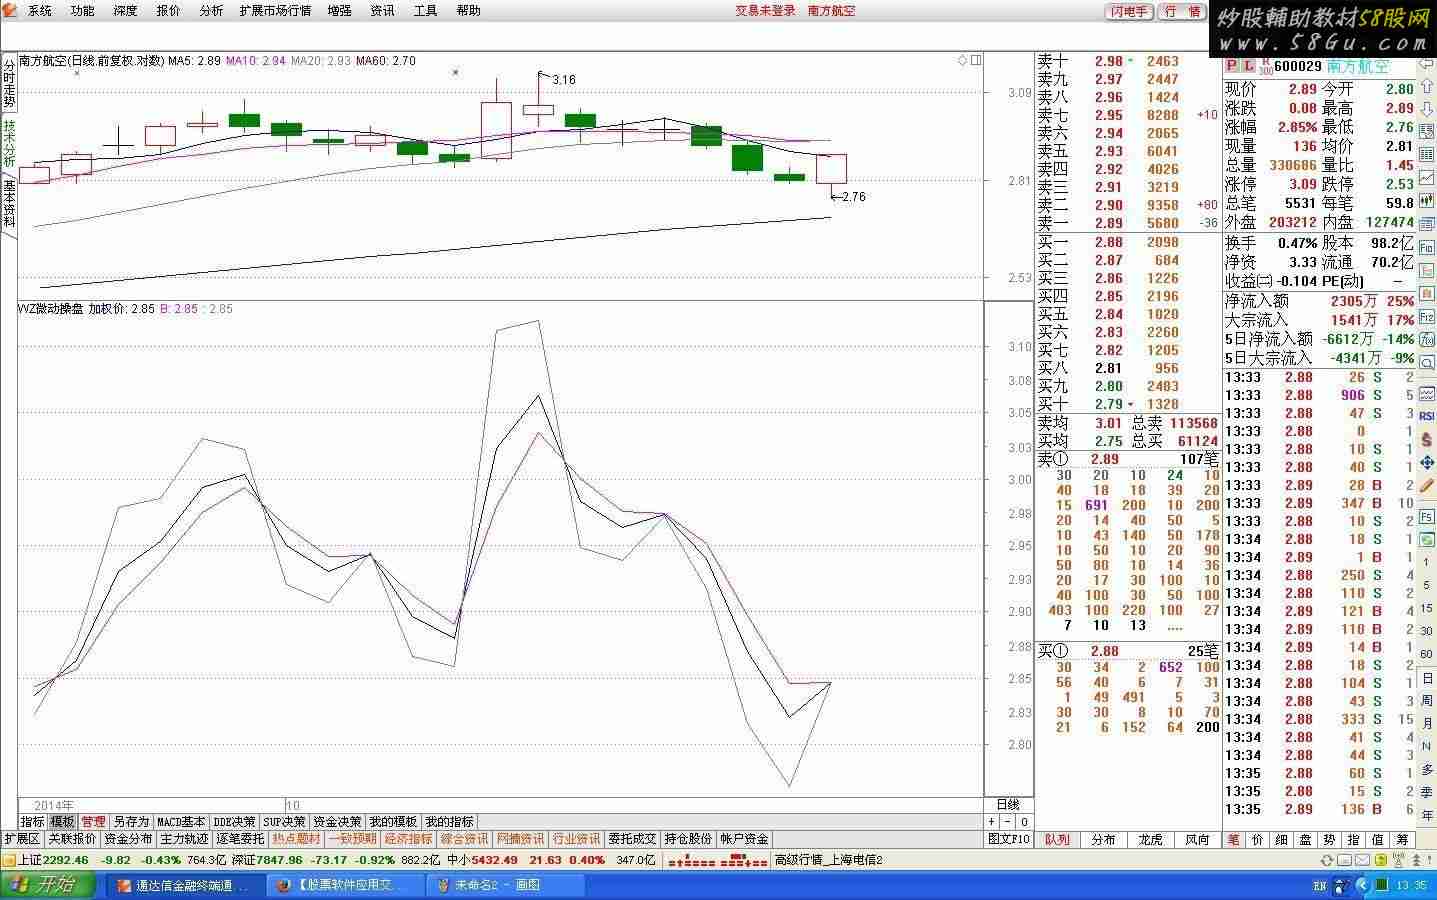Image resolution: width=1437 pixels, height=900 pixels.
Task: Click the 行情 button in title bar
Action: (x=1182, y=11)
